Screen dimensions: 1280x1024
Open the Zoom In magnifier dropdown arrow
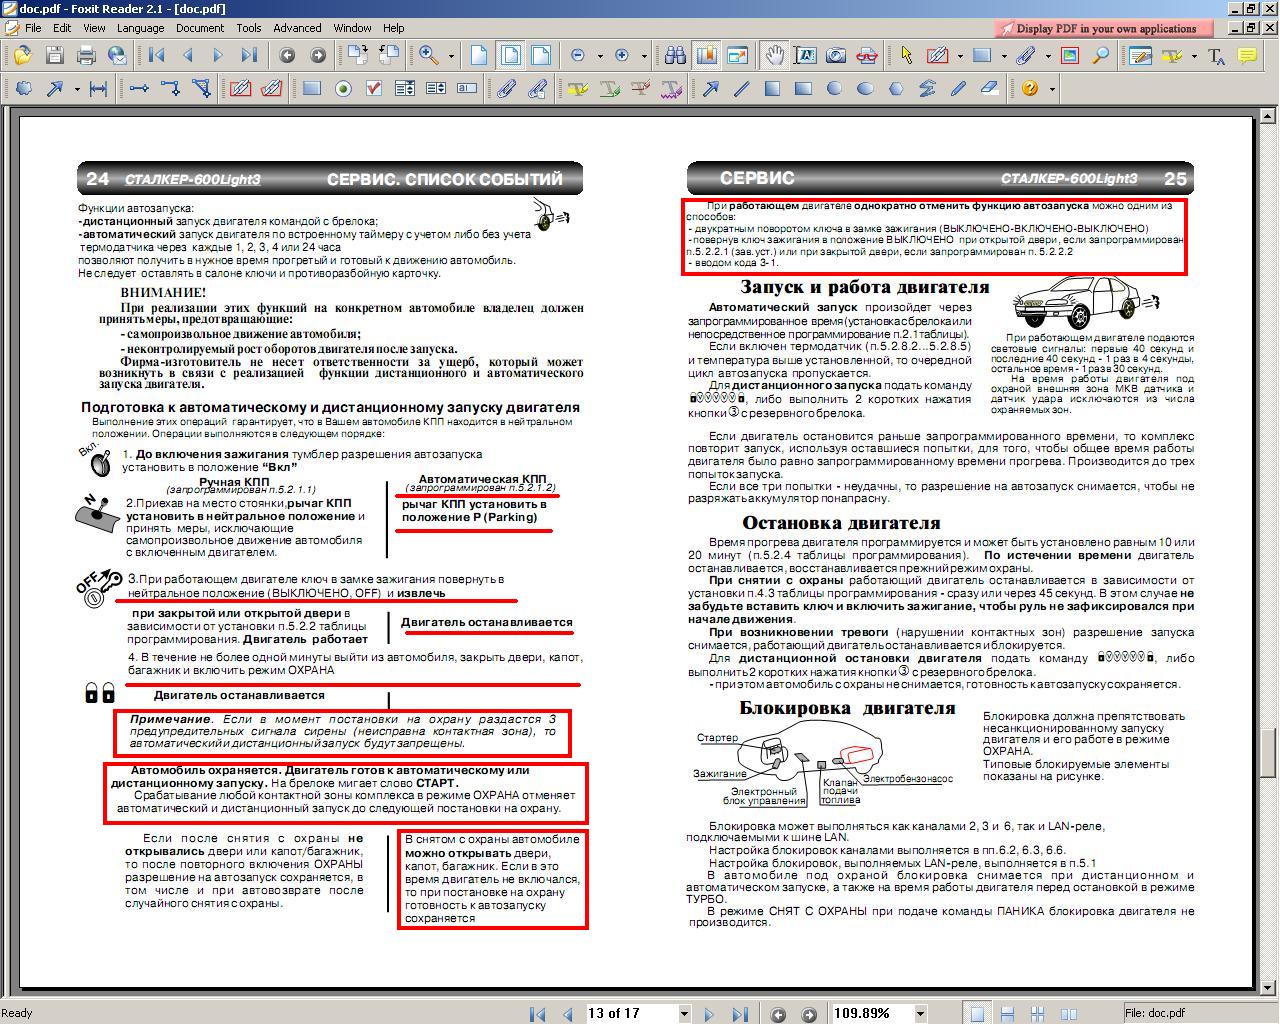tap(451, 57)
